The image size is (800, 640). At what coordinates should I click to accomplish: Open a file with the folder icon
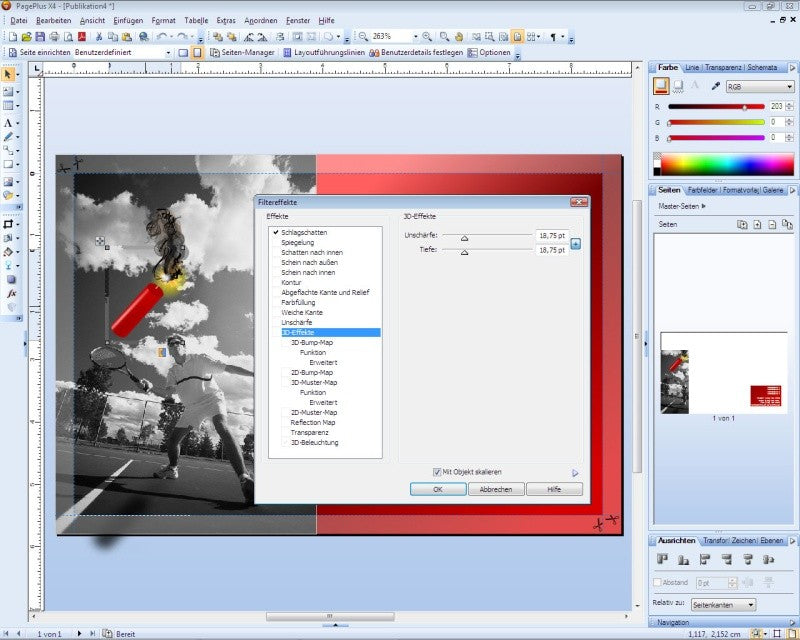[x=27, y=37]
